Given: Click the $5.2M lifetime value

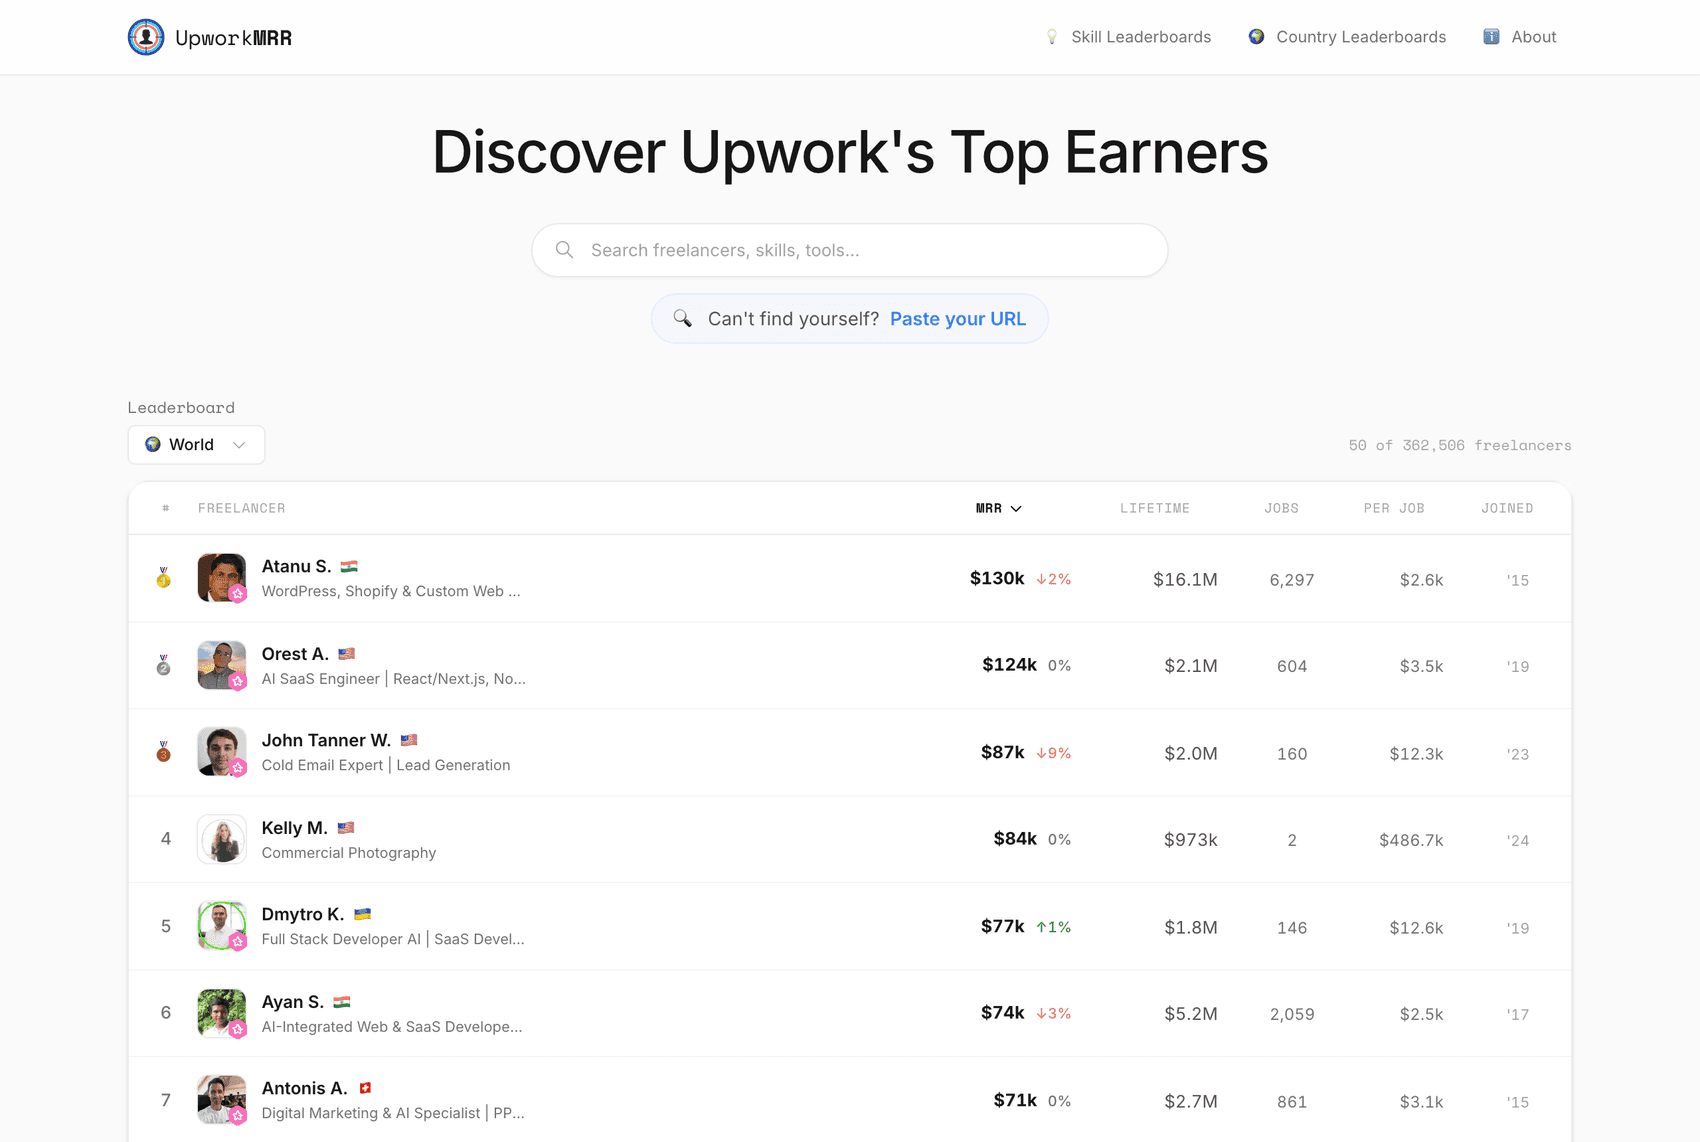Looking at the screenshot, I should 1191,1014.
